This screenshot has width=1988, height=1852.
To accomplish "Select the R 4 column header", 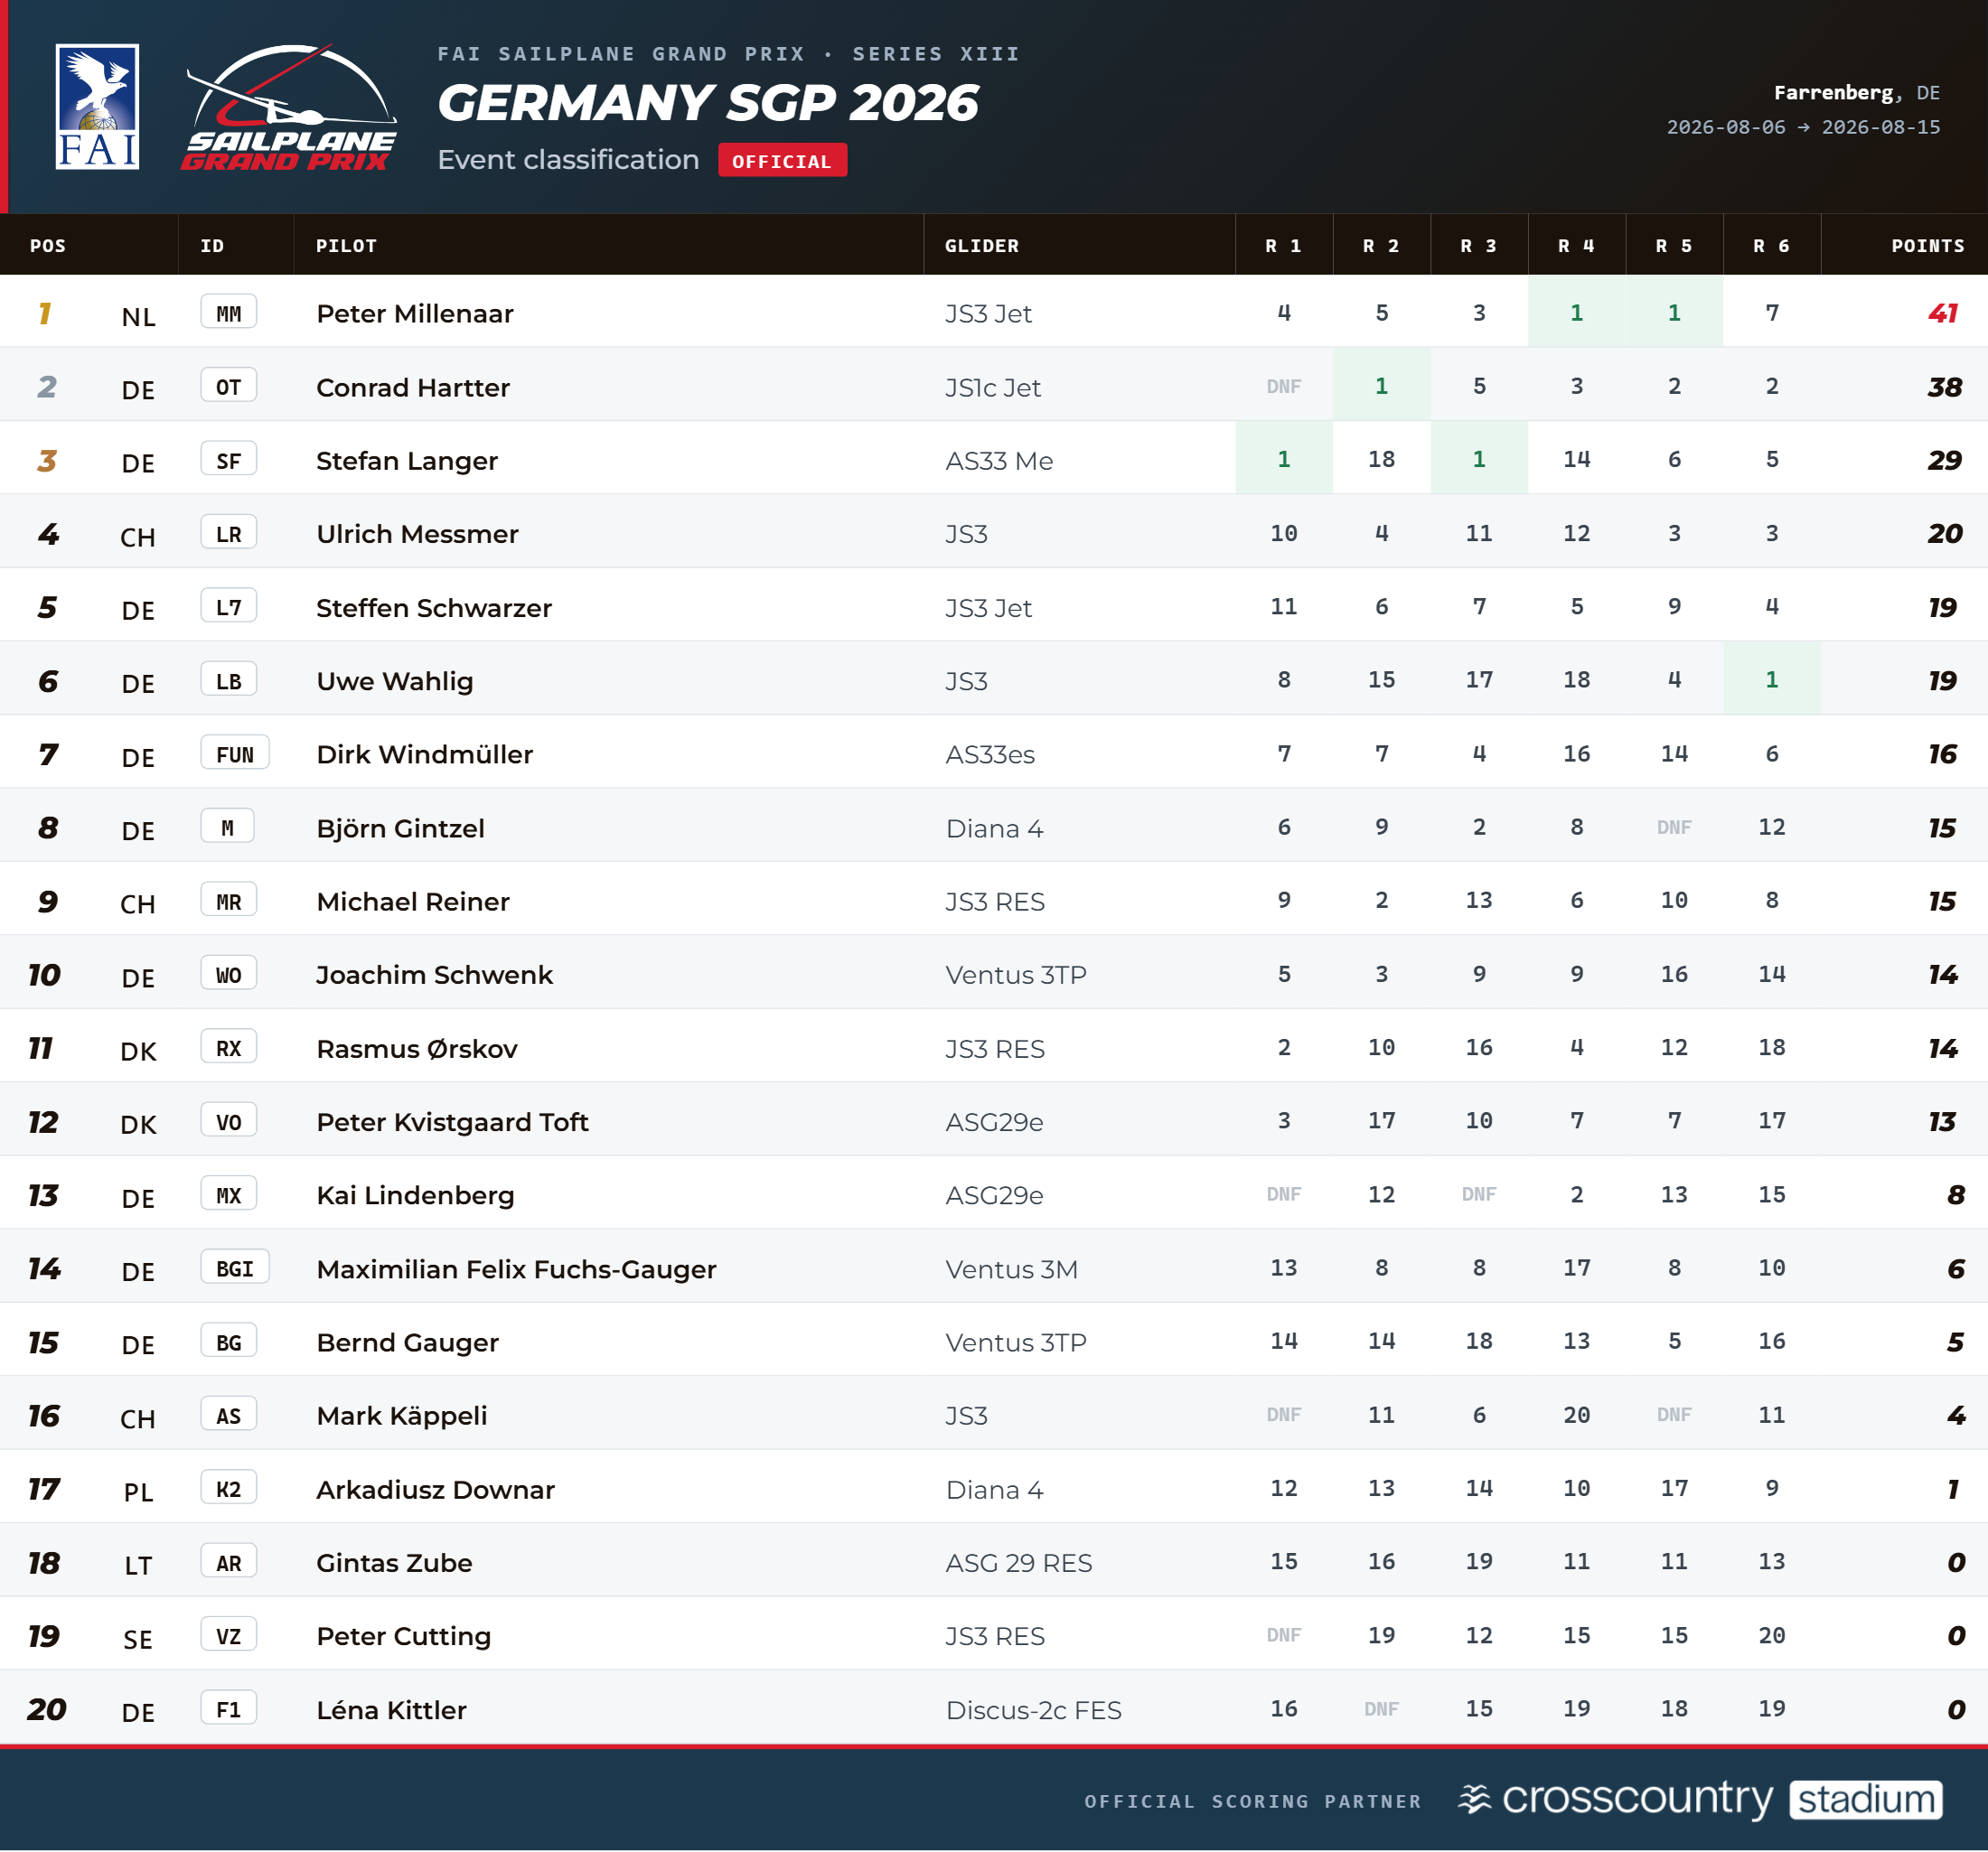I will [x=1576, y=246].
